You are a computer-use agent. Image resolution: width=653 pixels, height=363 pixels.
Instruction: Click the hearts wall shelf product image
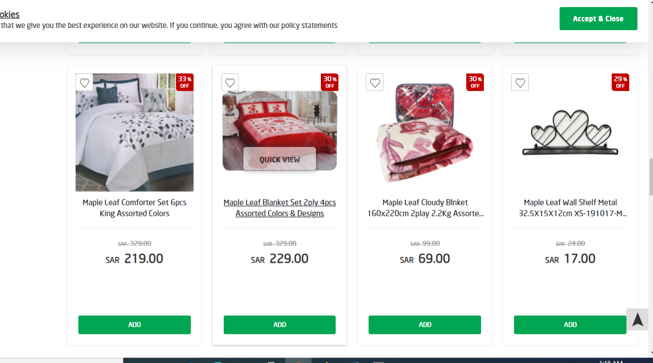570,132
